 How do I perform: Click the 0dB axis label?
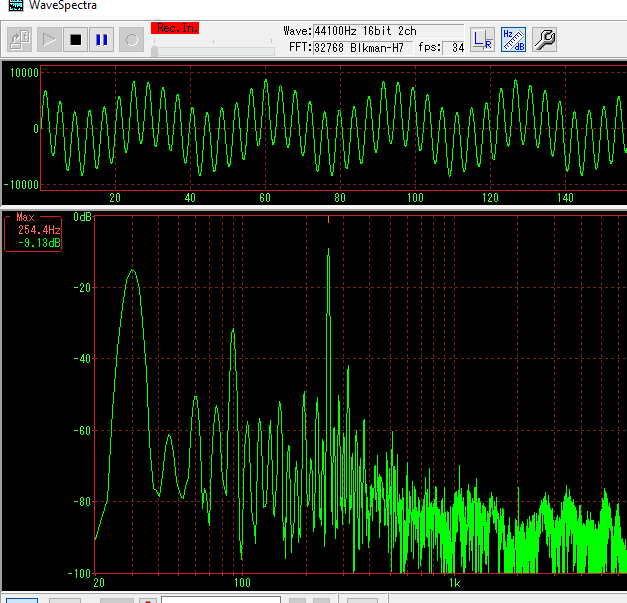(82, 217)
